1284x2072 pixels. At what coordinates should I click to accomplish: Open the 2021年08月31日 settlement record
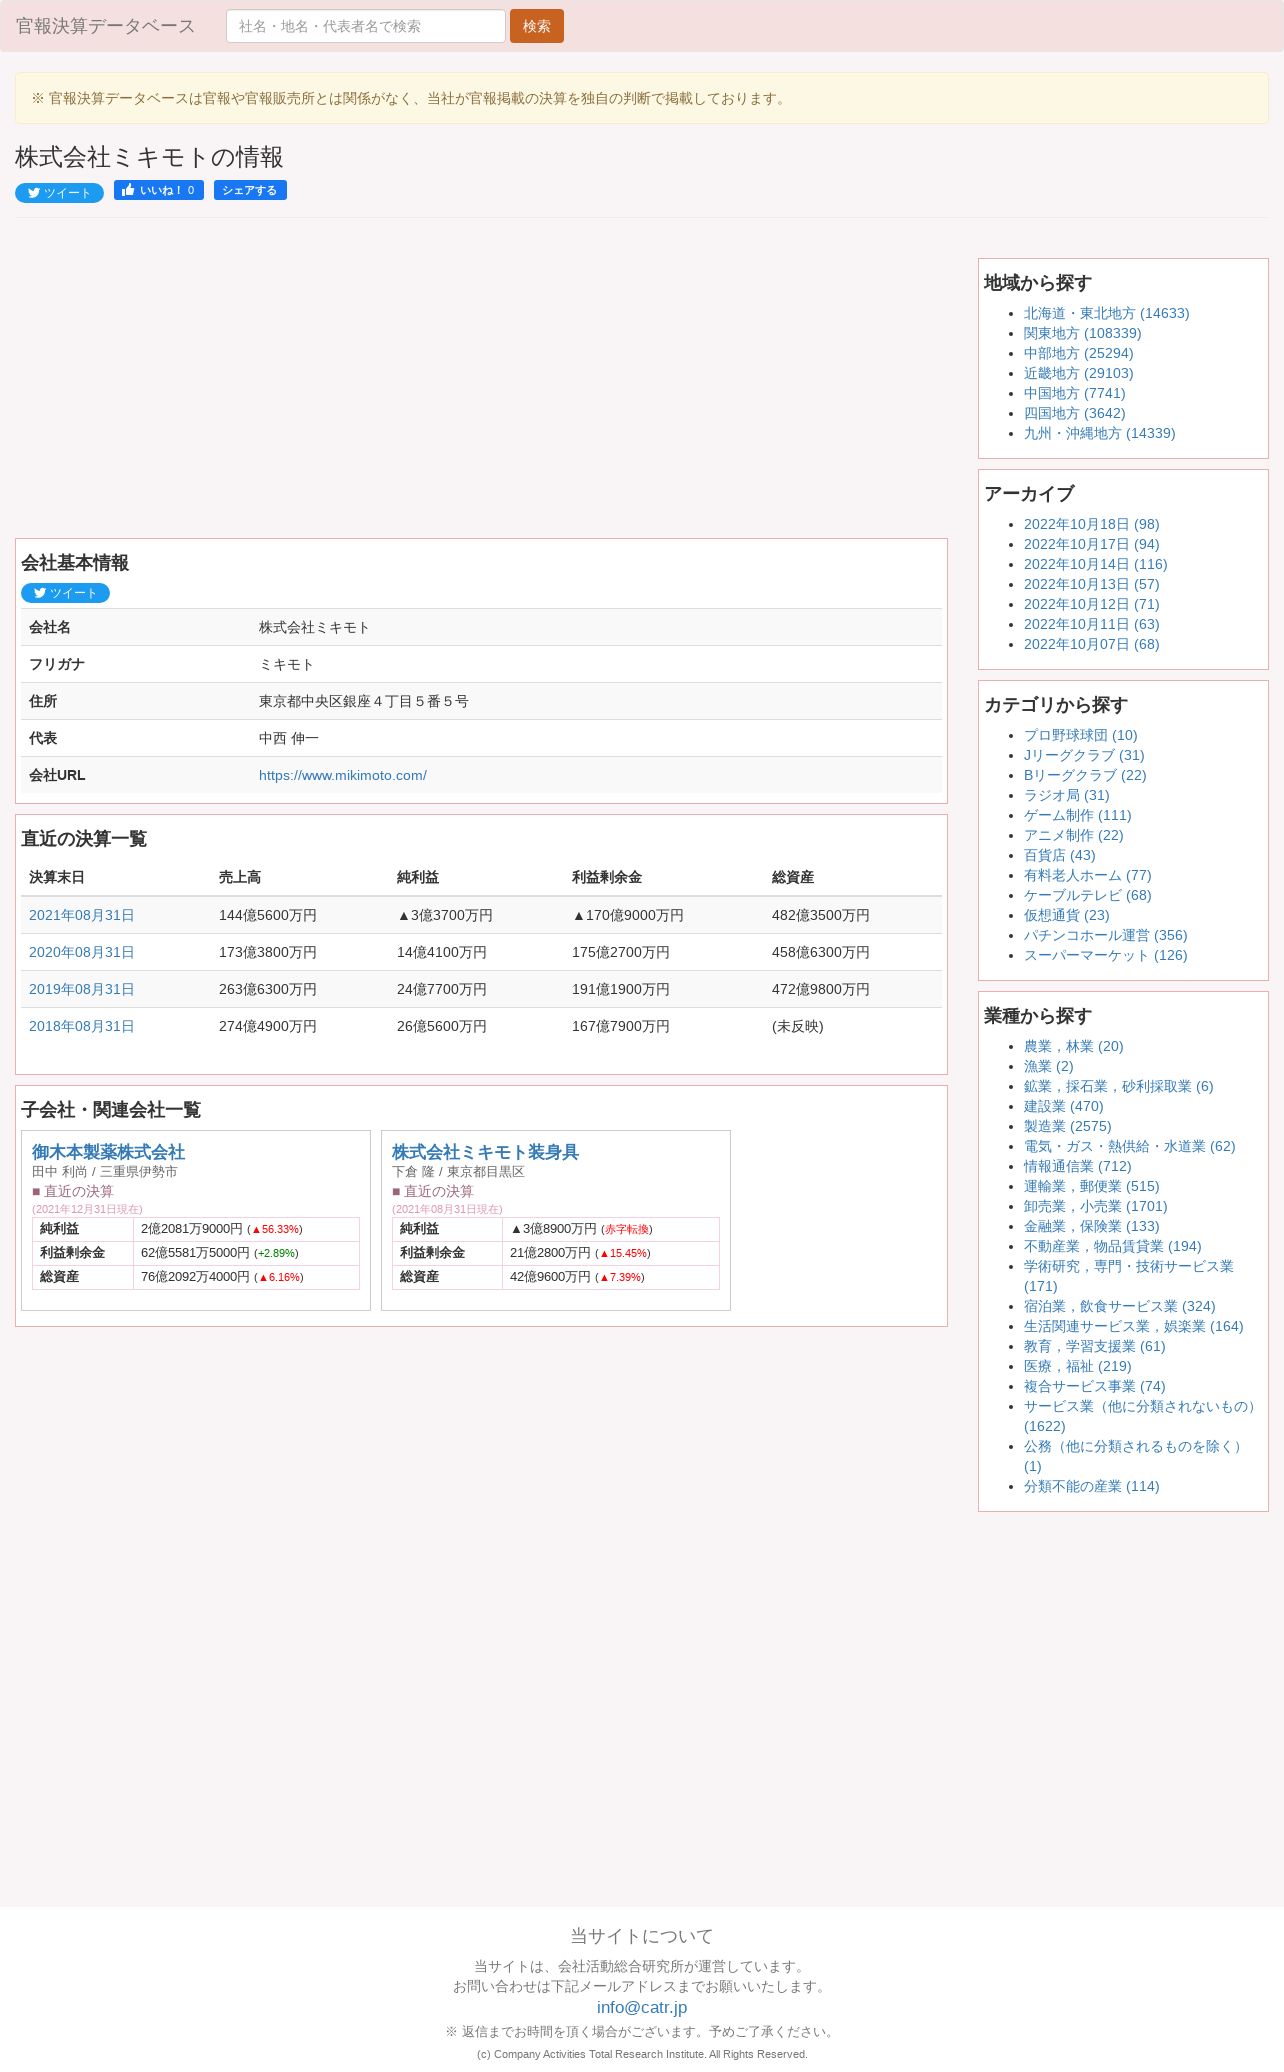click(81, 915)
